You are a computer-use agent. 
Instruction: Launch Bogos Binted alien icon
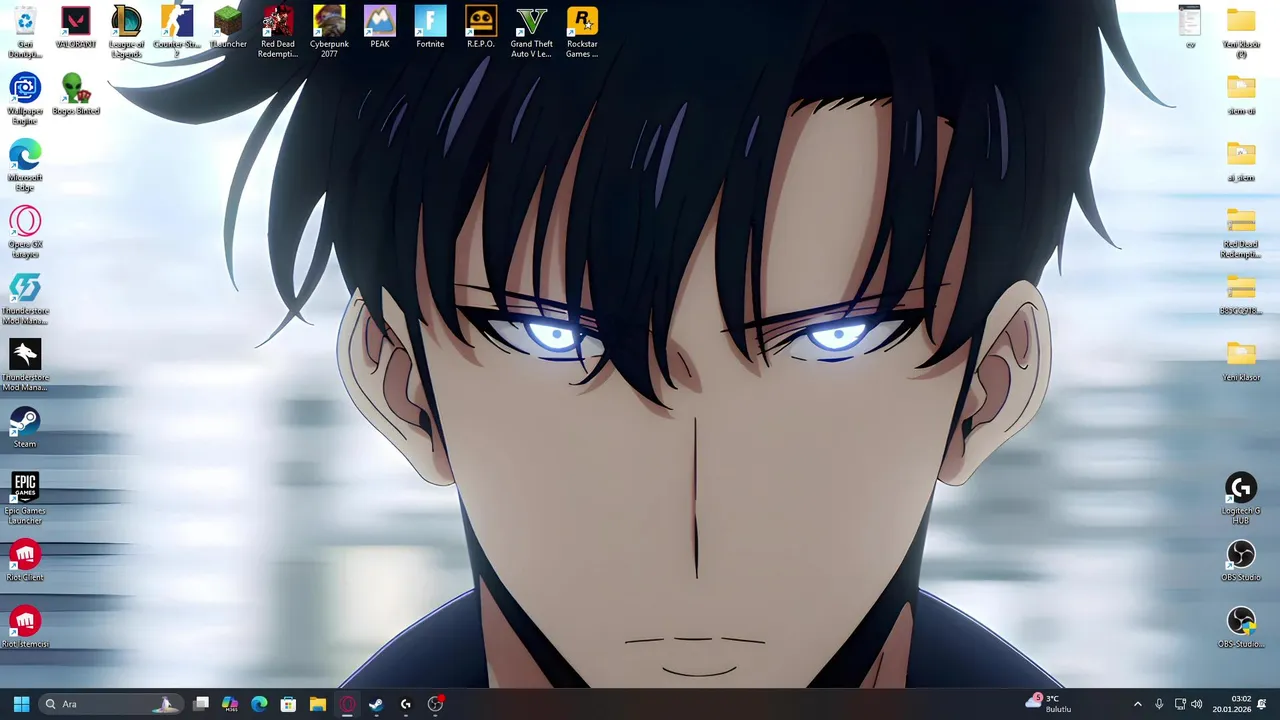76,94
